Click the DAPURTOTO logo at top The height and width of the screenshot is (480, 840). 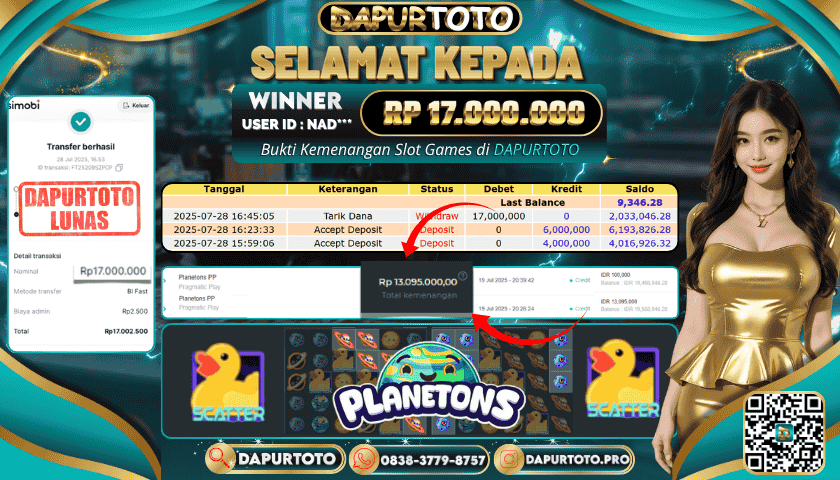click(x=420, y=19)
